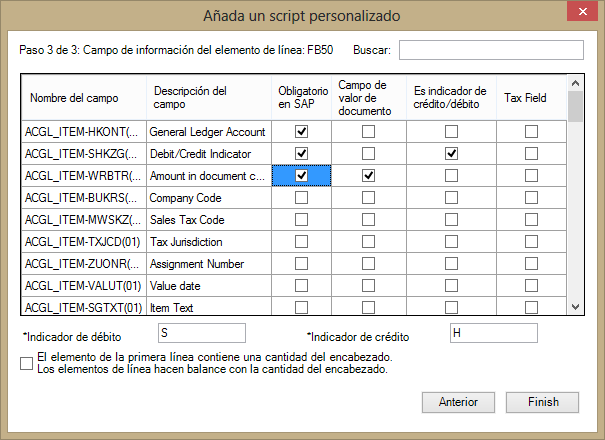Focus the Indicador de débito input
605x440 pixels.
202,333
